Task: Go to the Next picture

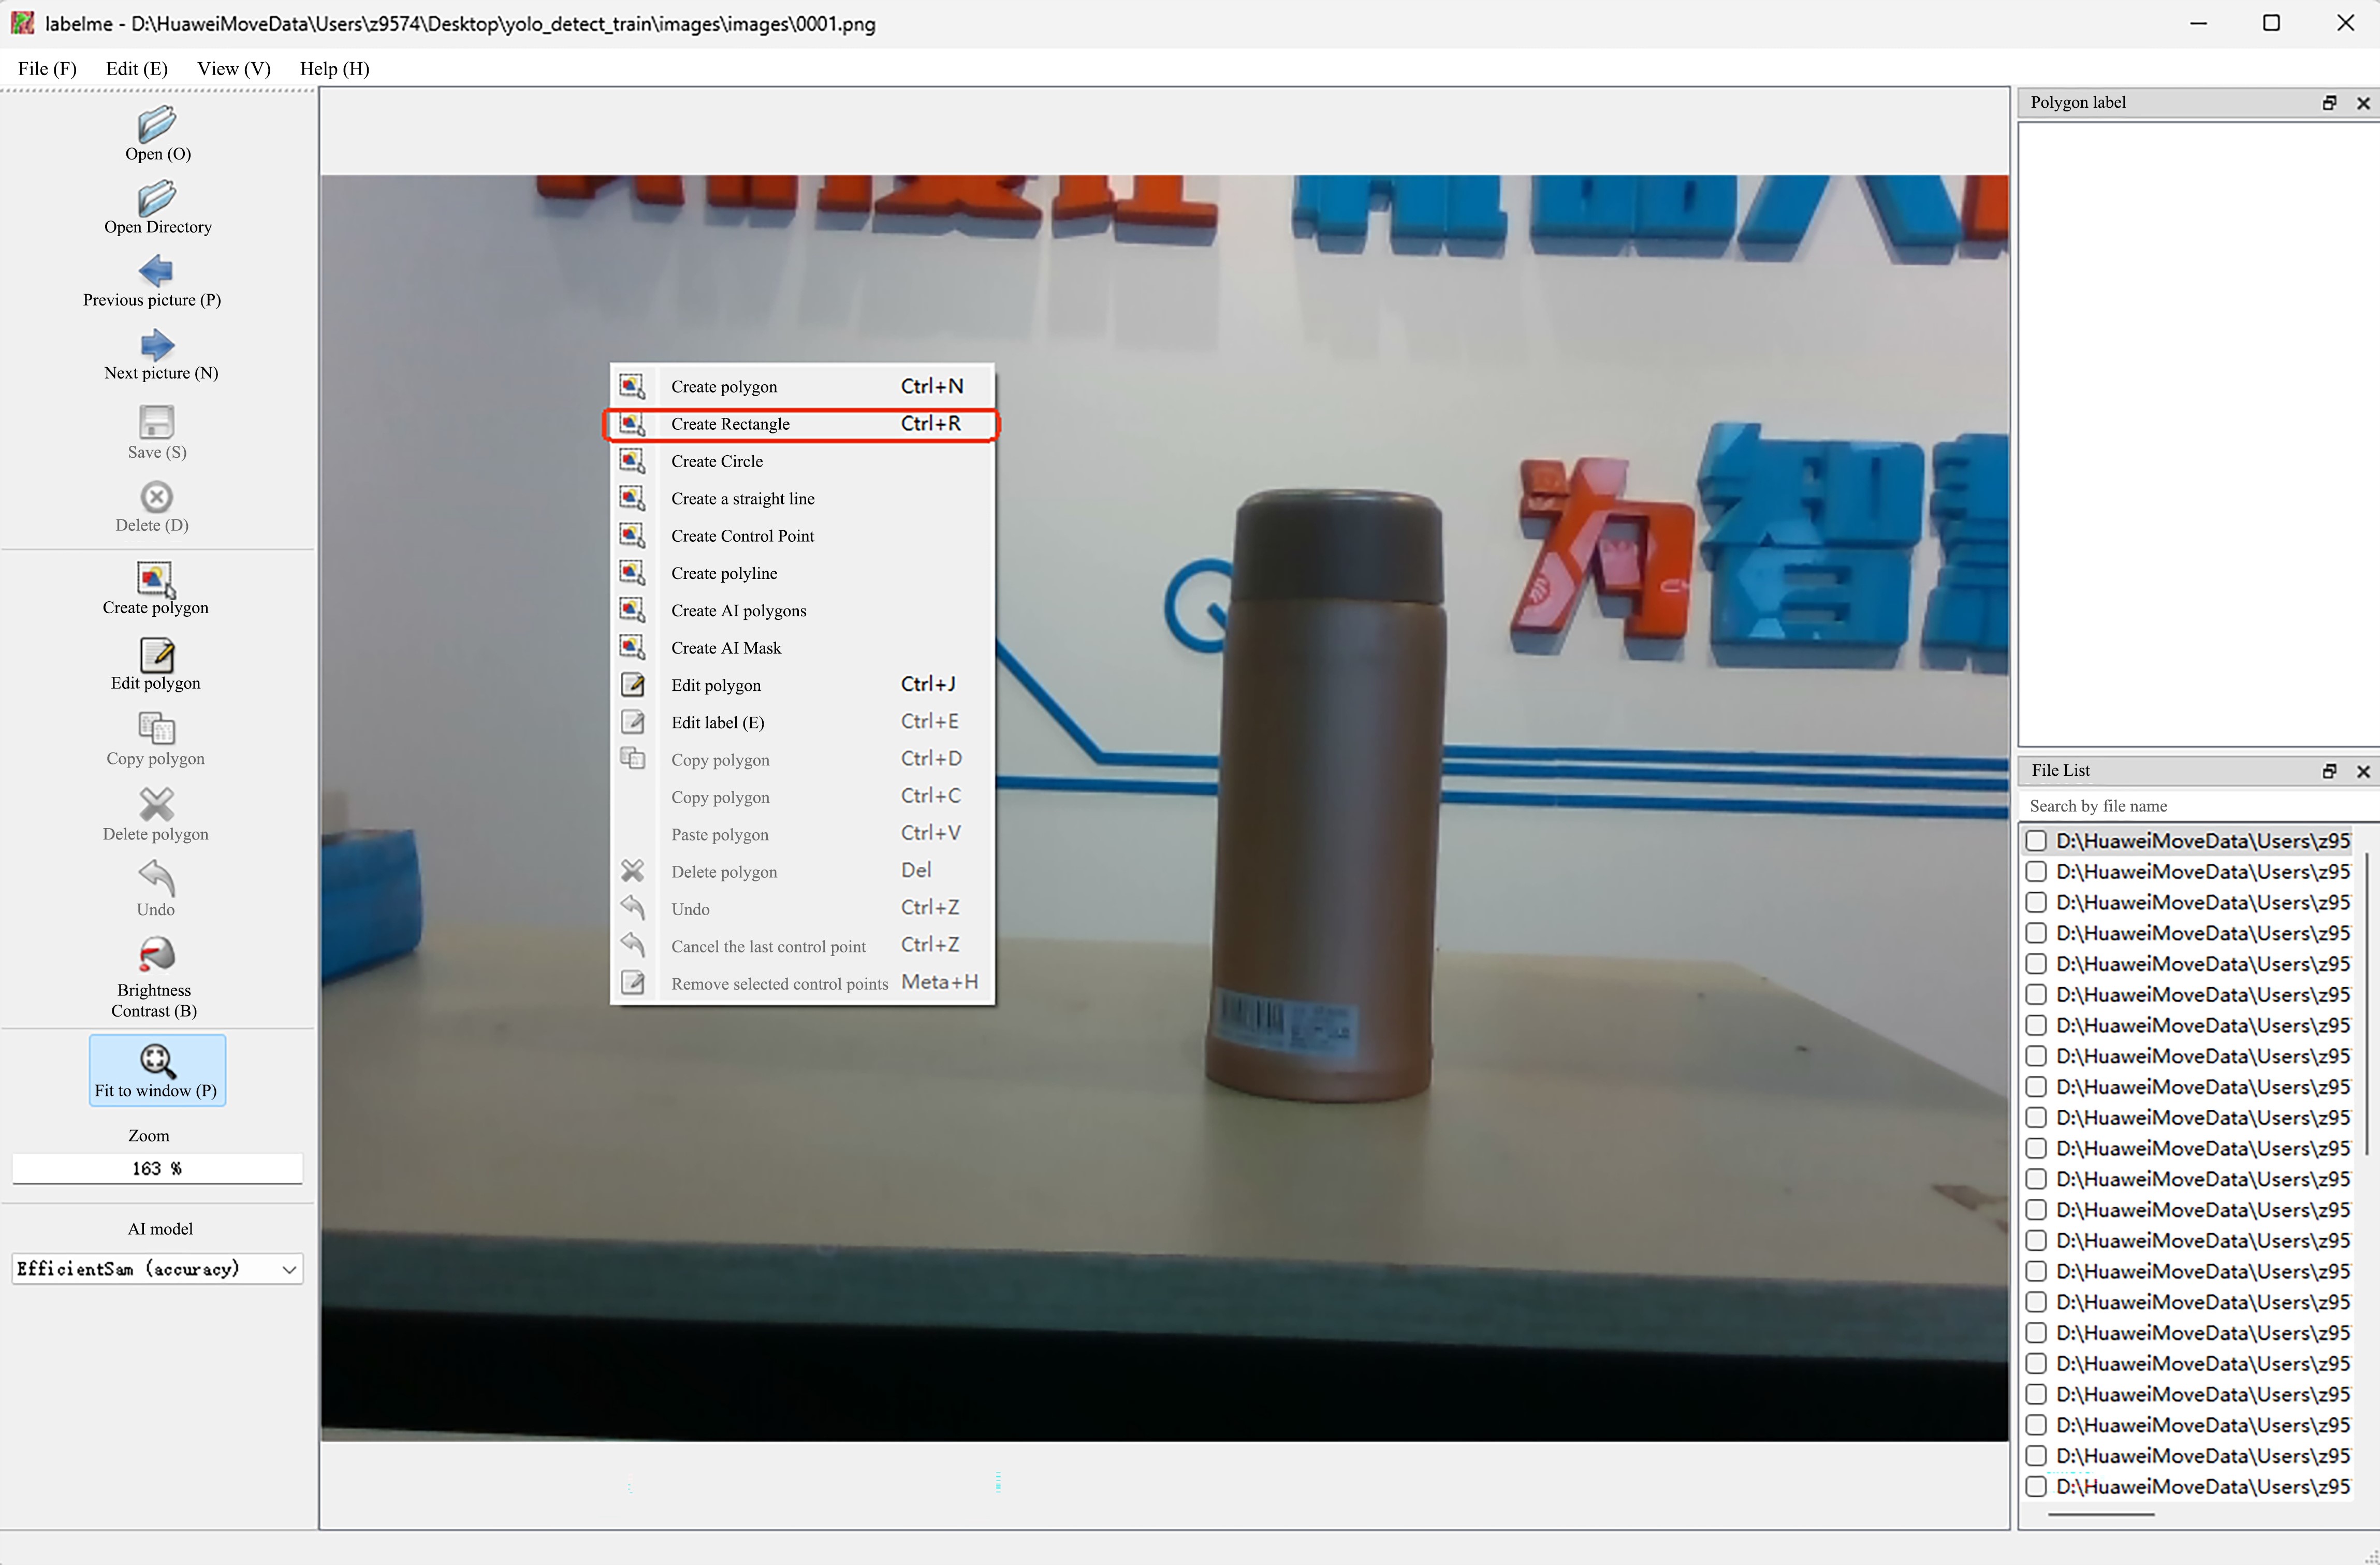Action: click(x=157, y=352)
